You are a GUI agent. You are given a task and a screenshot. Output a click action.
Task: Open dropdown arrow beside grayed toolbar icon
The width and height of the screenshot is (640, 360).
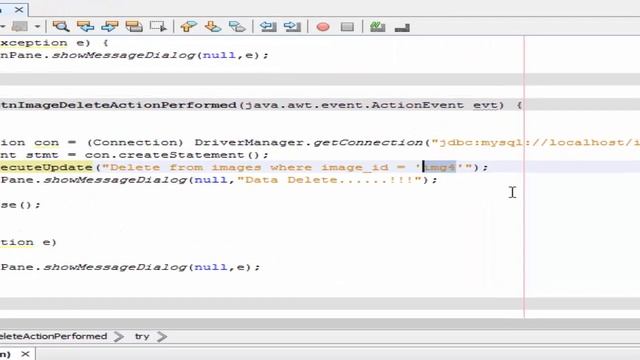[37, 27]
